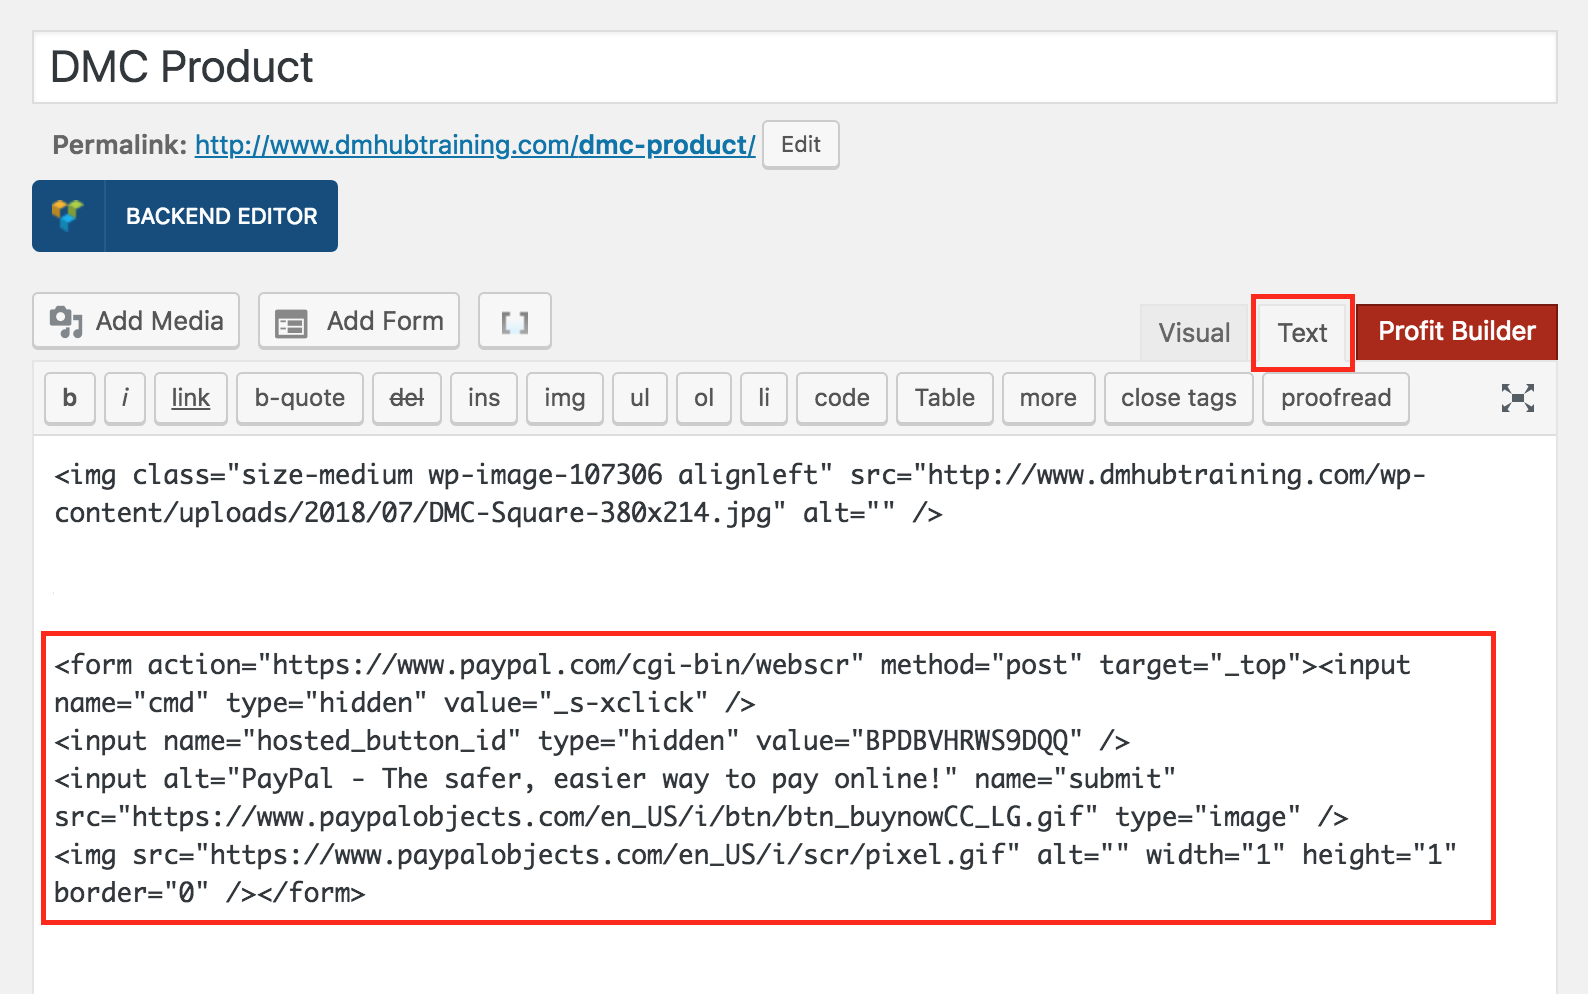Viewport: 1588px width, 994px height.
Task: Click the hosted_button_id input code line
Action: (592, 741)
